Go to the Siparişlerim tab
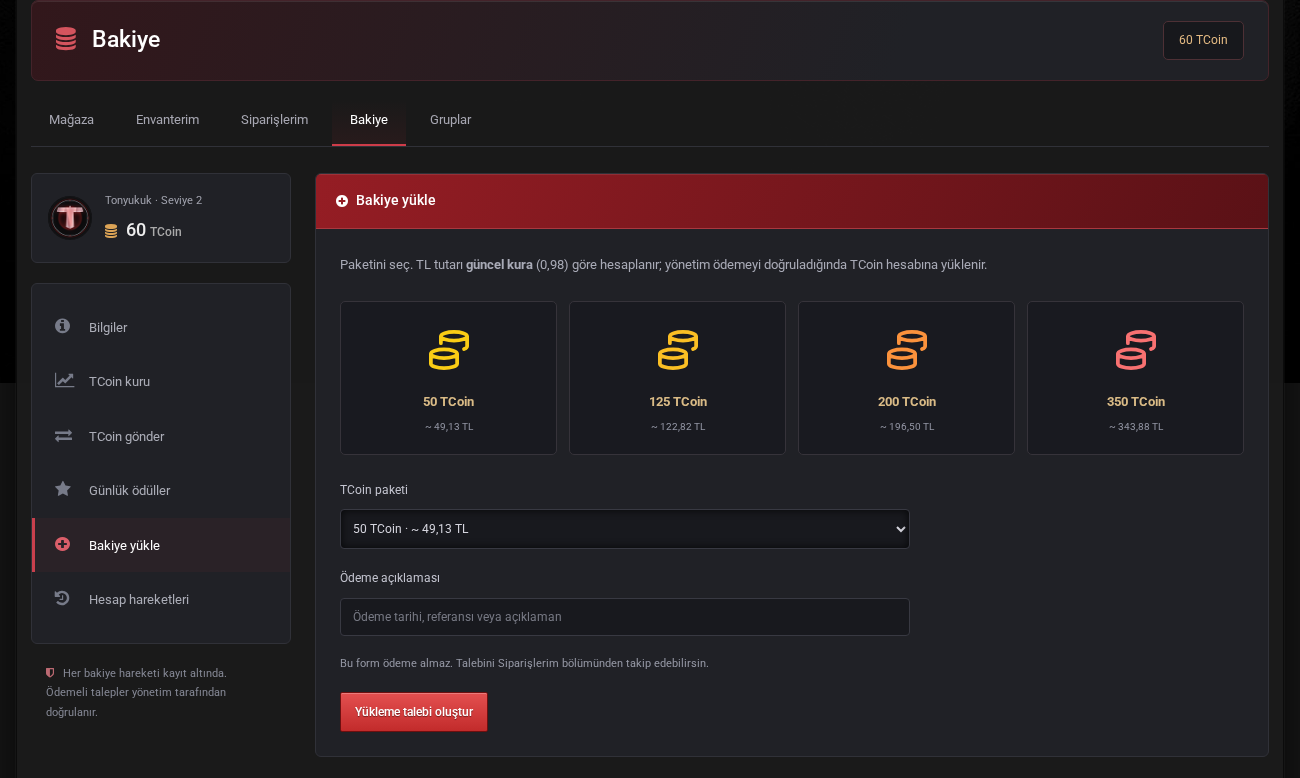 274,120
